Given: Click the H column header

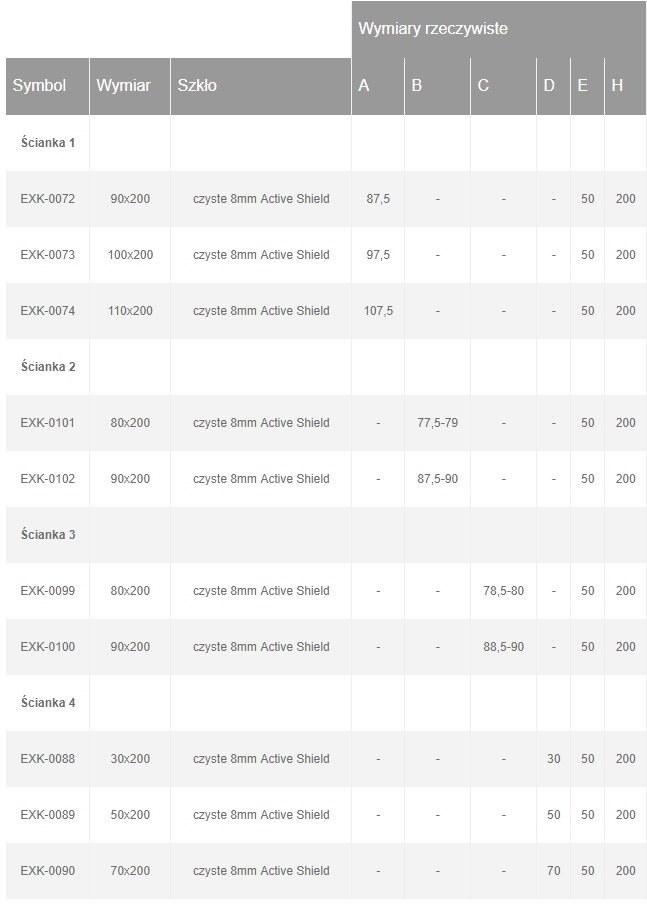Looking at the screenshot, I should point(617,86).
